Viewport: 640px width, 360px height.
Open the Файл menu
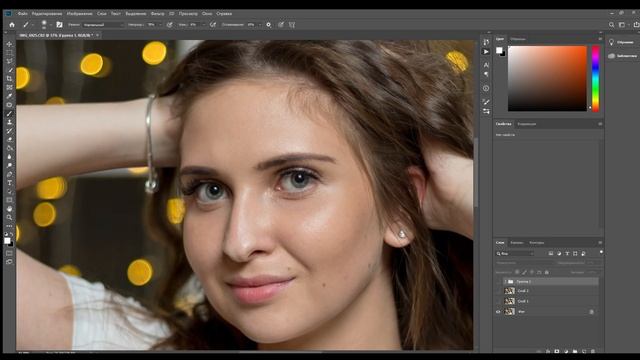point(22,13)
